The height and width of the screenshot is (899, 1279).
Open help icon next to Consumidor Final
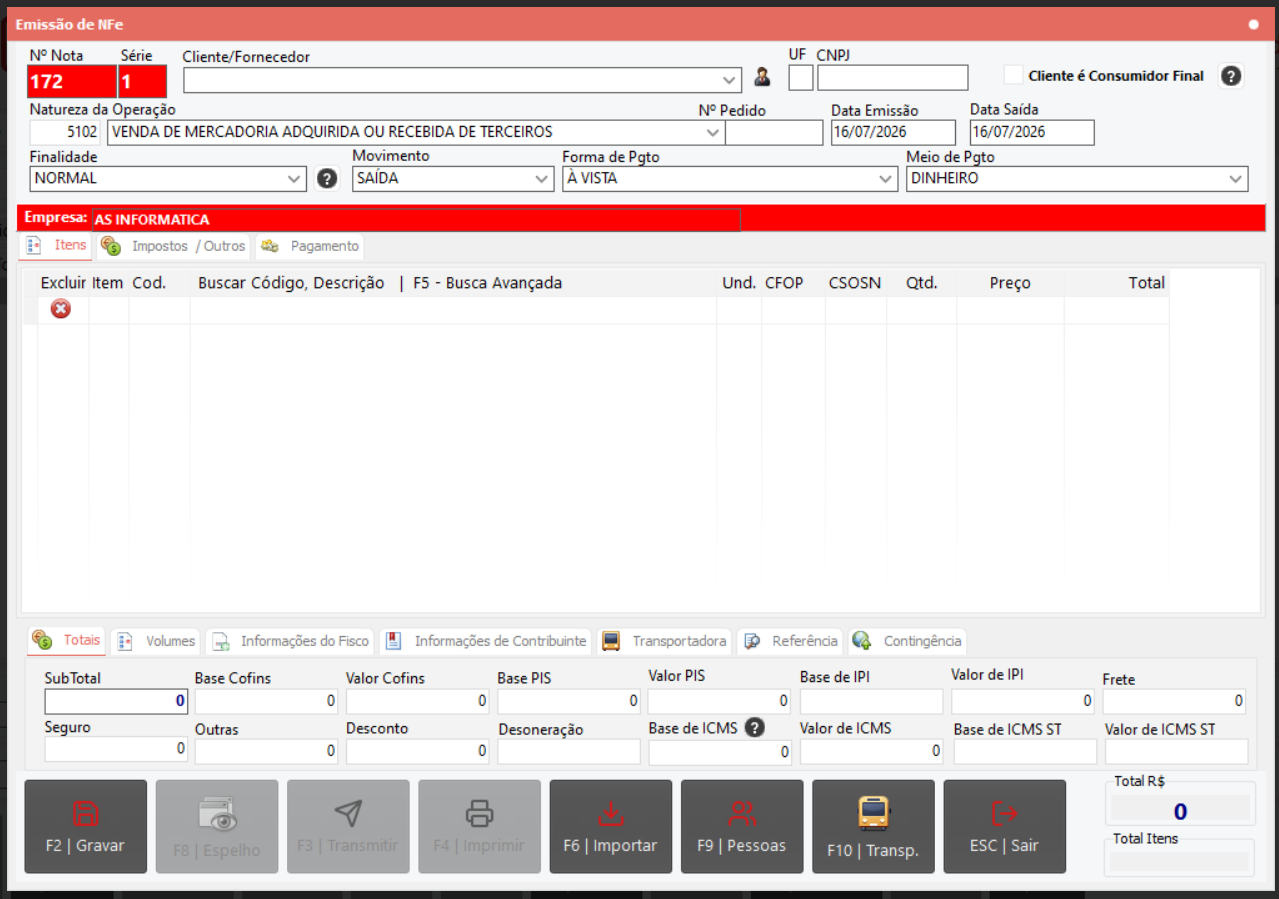[1231, 76]
